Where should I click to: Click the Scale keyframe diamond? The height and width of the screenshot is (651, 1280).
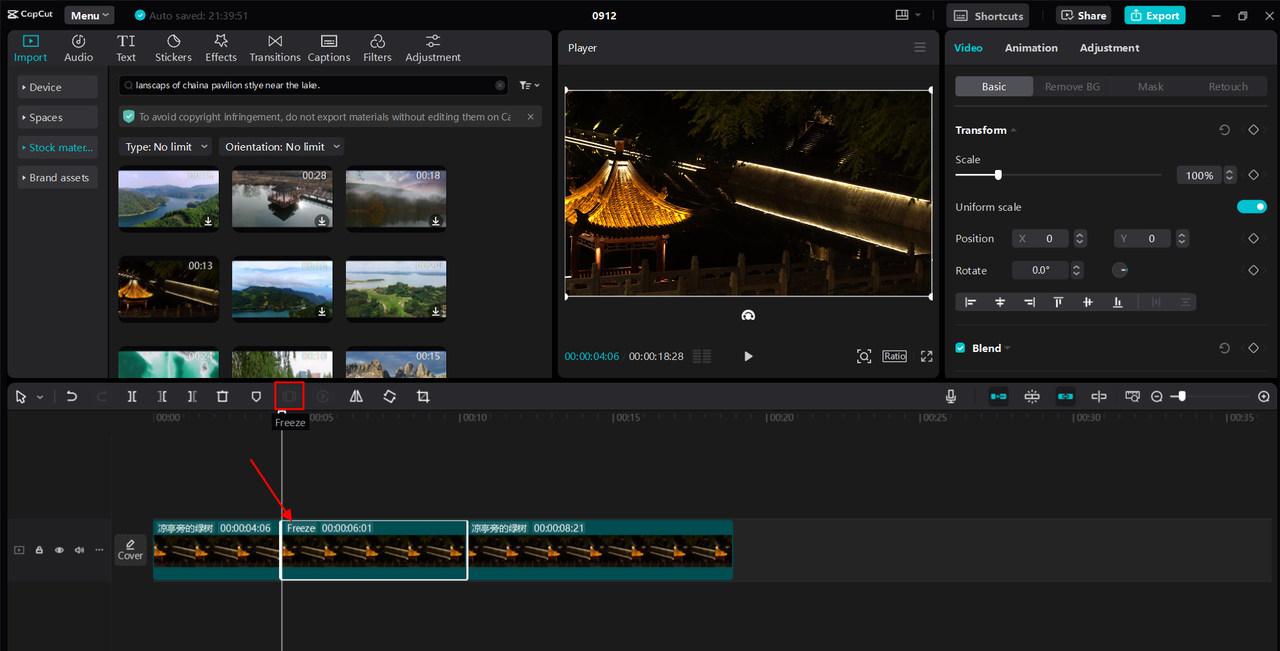pyautogui.click(x=1253, y=175)
